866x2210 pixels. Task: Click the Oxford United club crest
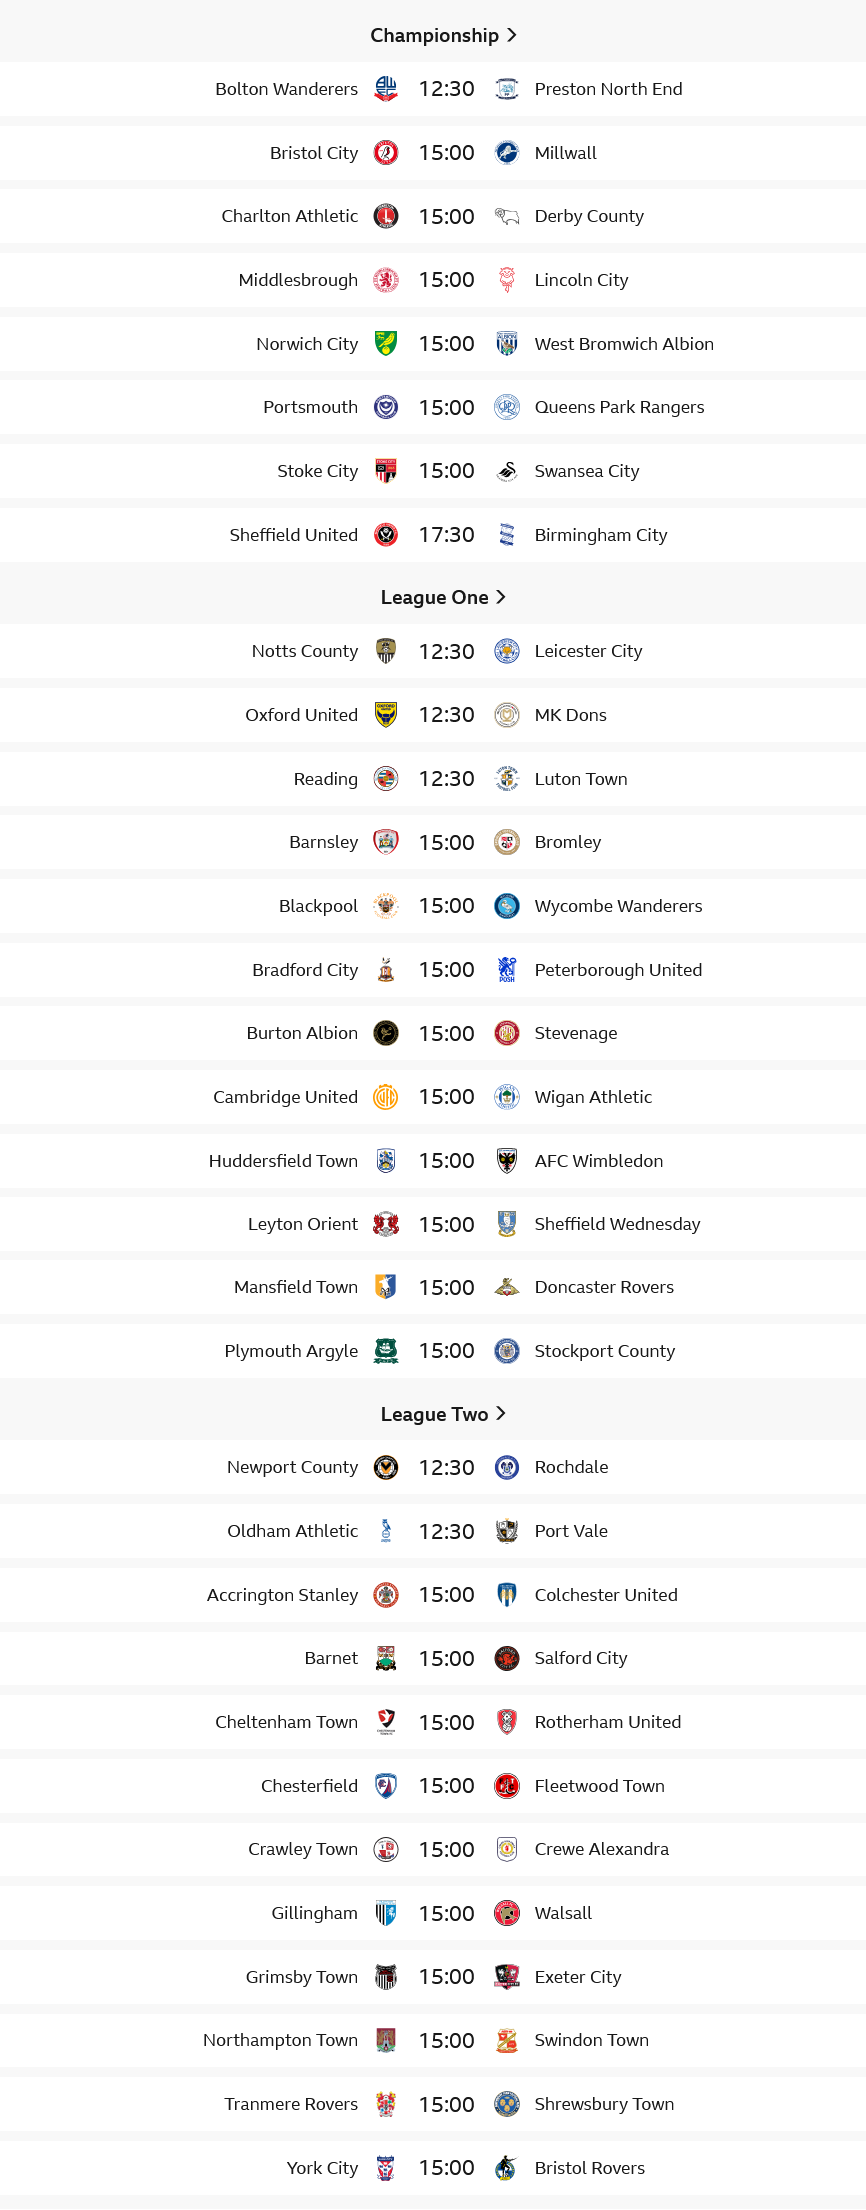[x=386, y=715]
